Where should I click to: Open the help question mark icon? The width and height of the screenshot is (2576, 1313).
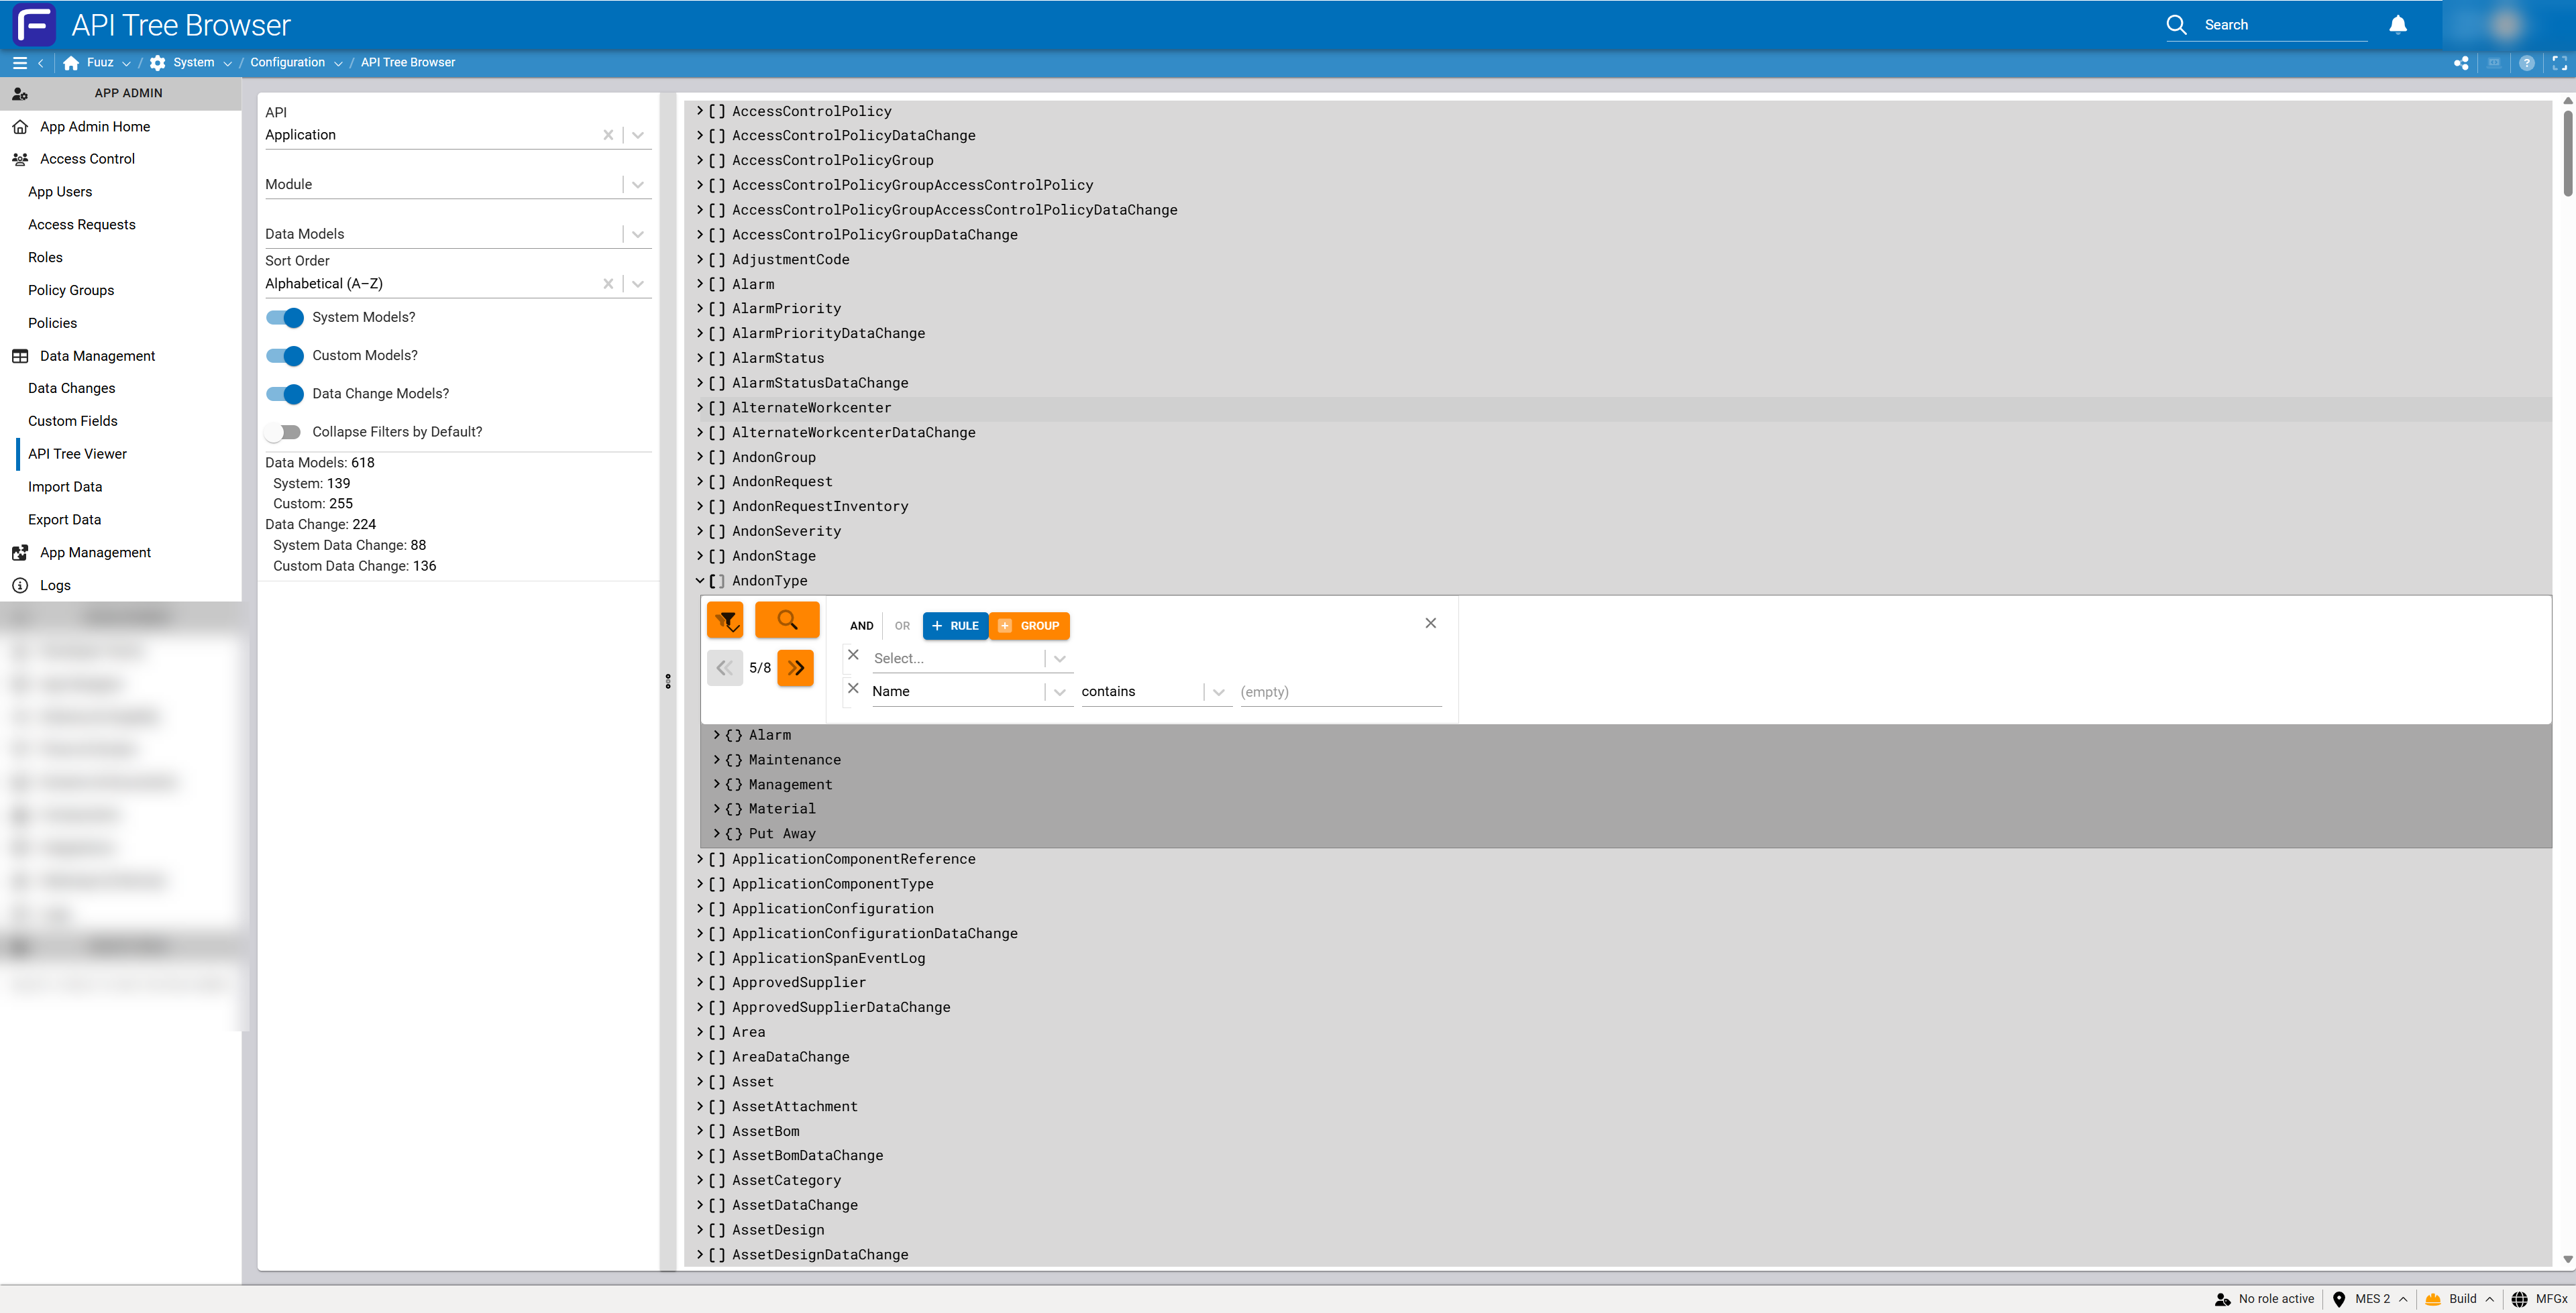tap(2527, 63)
